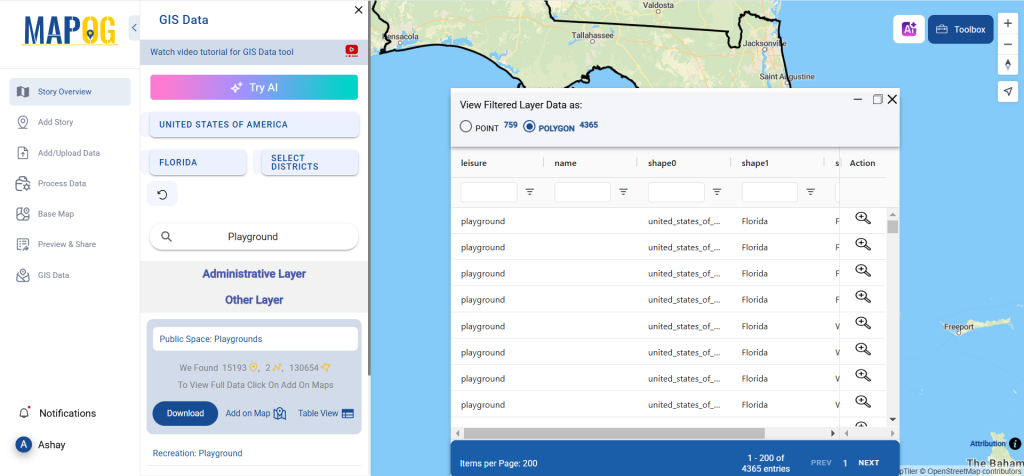Click the reset refresh icon under Florida
The width and height of the screenshot is (1024, 476).
[162, 194]
